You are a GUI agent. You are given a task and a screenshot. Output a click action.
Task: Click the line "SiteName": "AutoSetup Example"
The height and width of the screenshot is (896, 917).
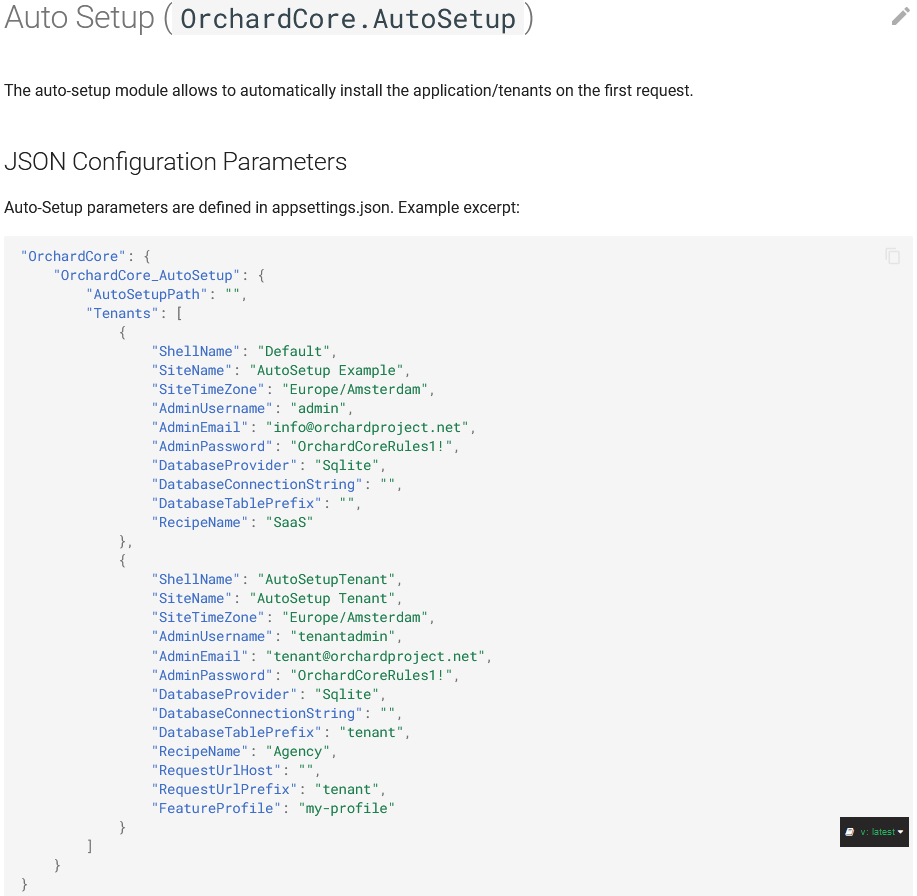coord(281,371)
